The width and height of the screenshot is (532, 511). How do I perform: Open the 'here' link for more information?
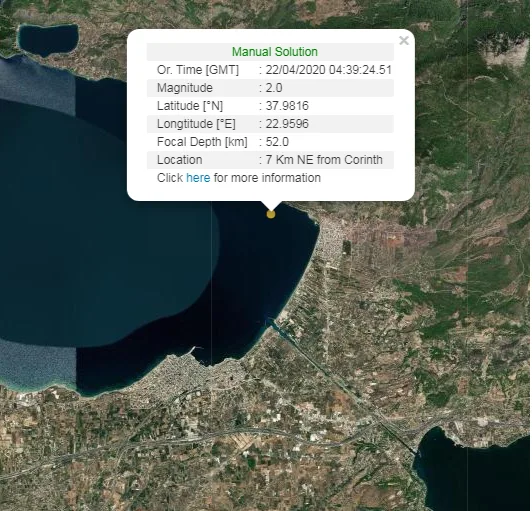pyautogui.click(x=198, y=178)
